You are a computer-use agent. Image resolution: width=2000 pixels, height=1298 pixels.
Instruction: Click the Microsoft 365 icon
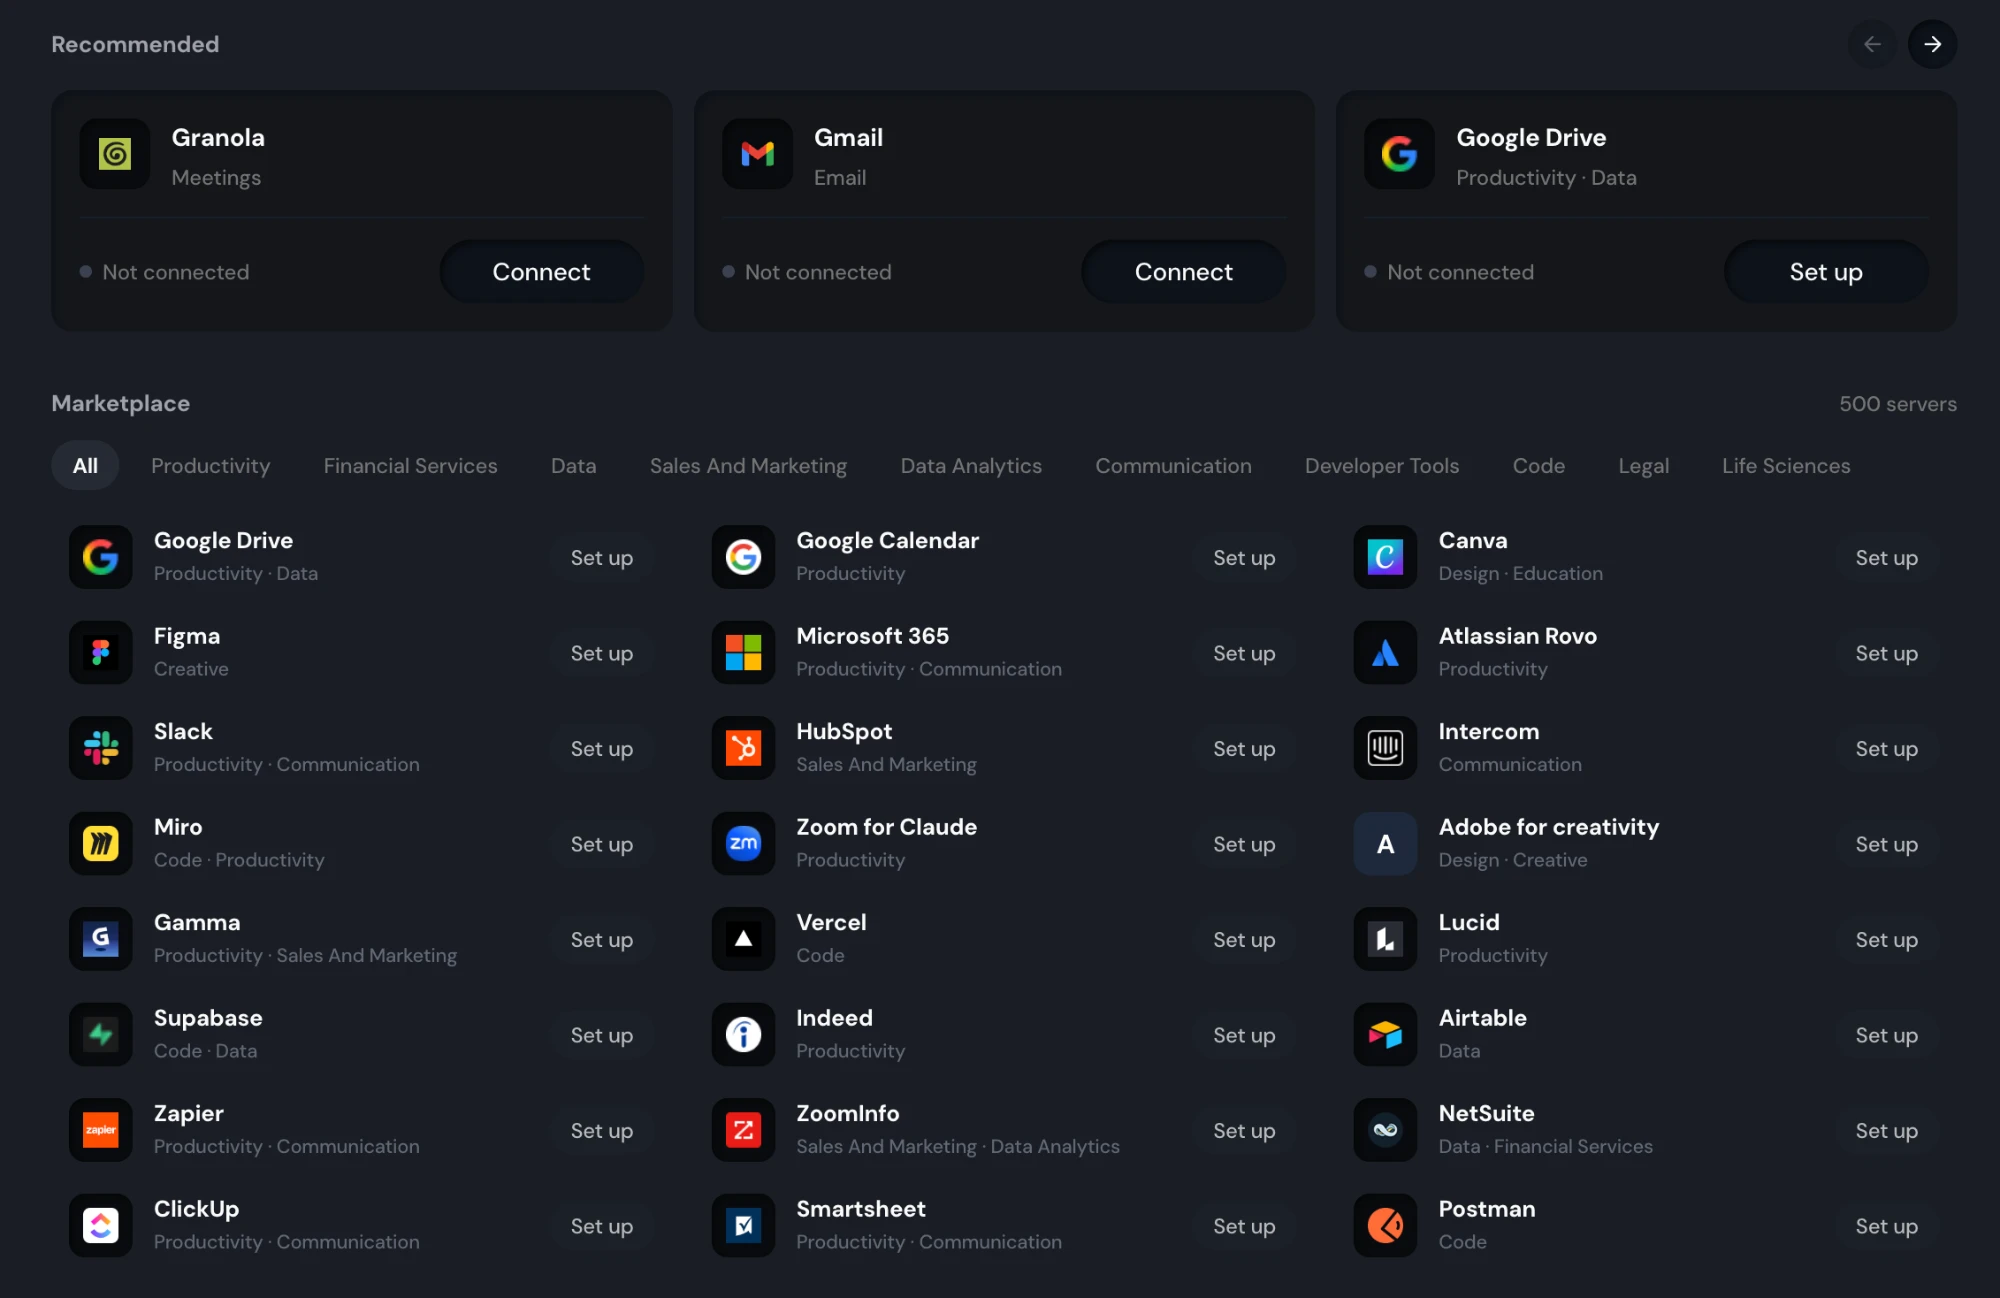[x=743, y=652]
